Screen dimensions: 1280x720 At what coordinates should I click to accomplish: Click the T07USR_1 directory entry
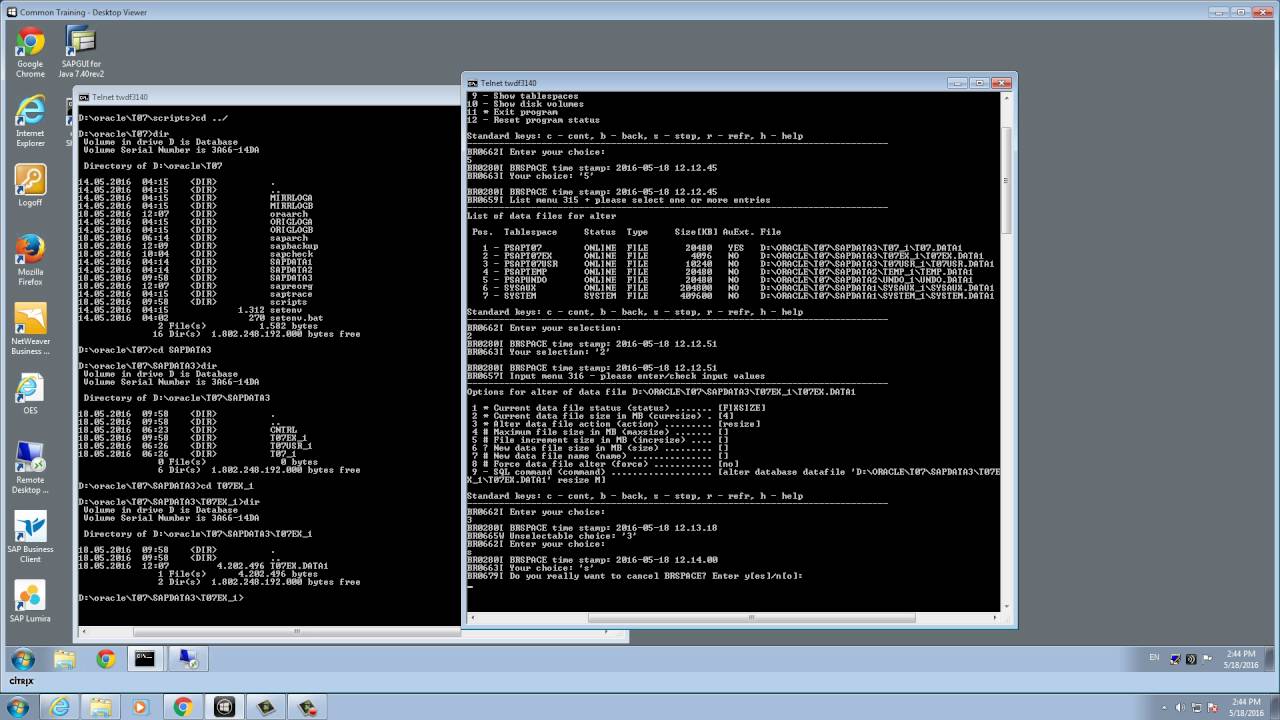[195, 446]
